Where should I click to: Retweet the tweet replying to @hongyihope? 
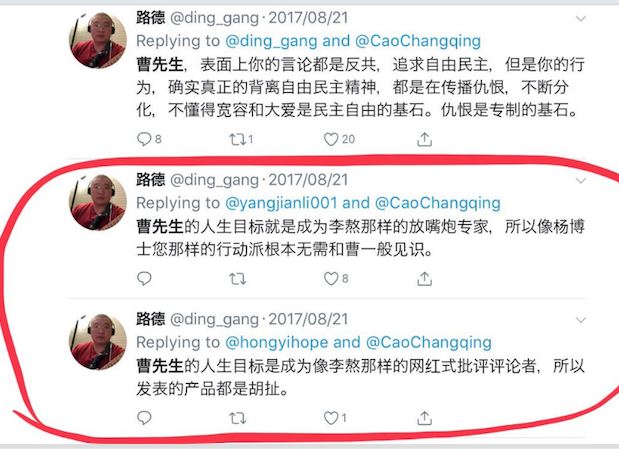238,418
